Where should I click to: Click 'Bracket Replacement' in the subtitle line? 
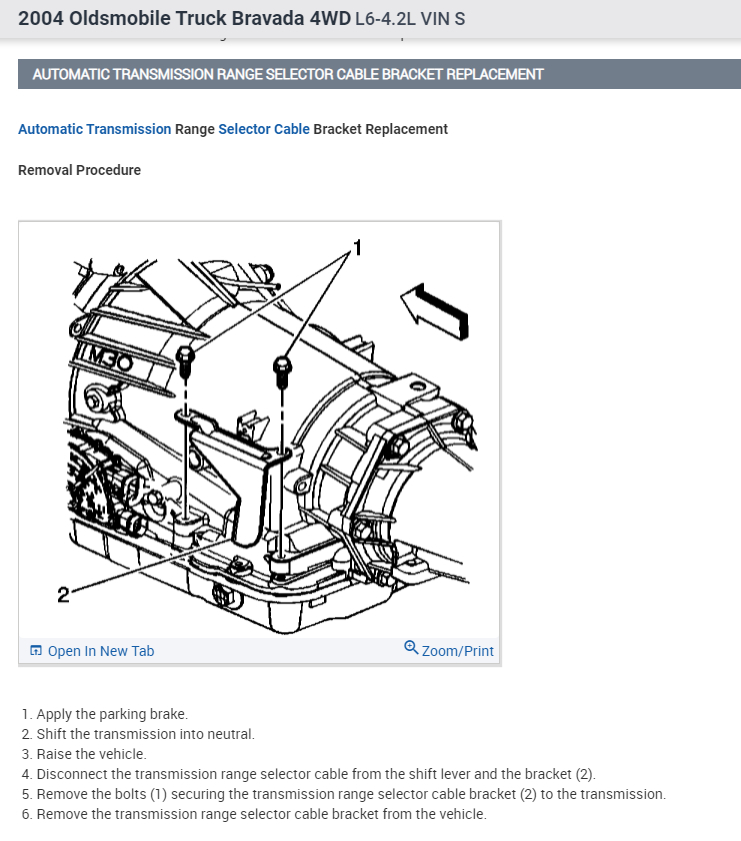[380, 129]
